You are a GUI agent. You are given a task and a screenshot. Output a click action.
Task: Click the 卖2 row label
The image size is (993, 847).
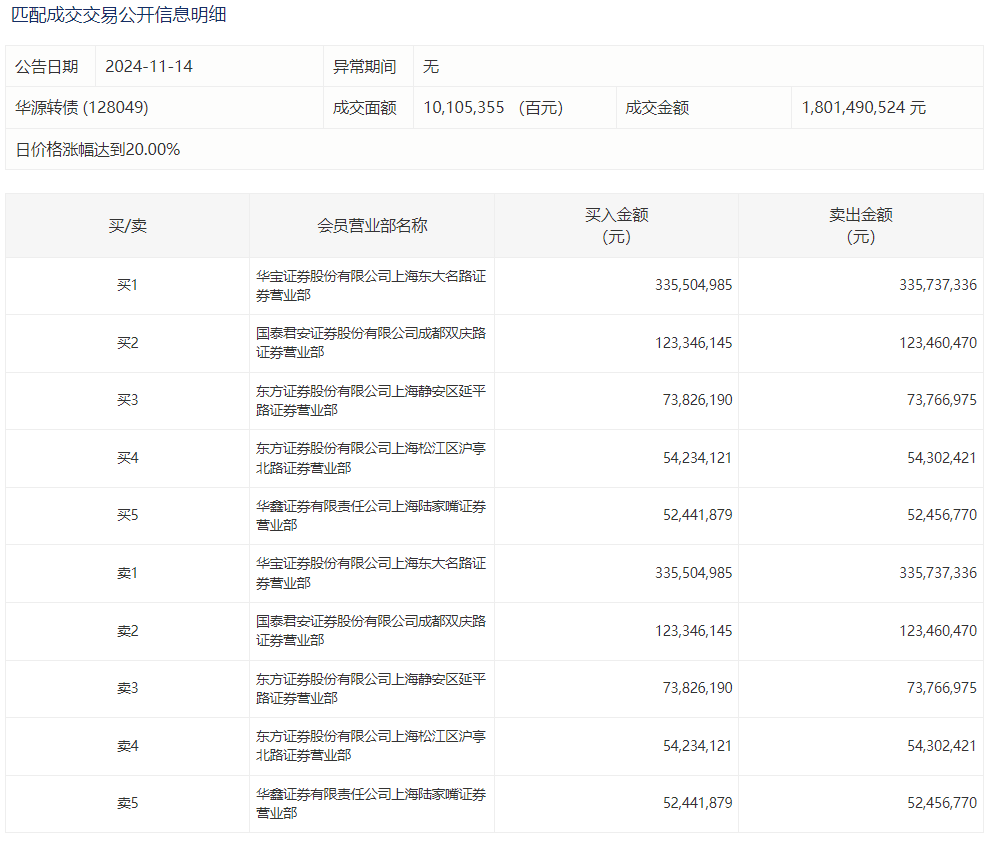tap(127, 631)
